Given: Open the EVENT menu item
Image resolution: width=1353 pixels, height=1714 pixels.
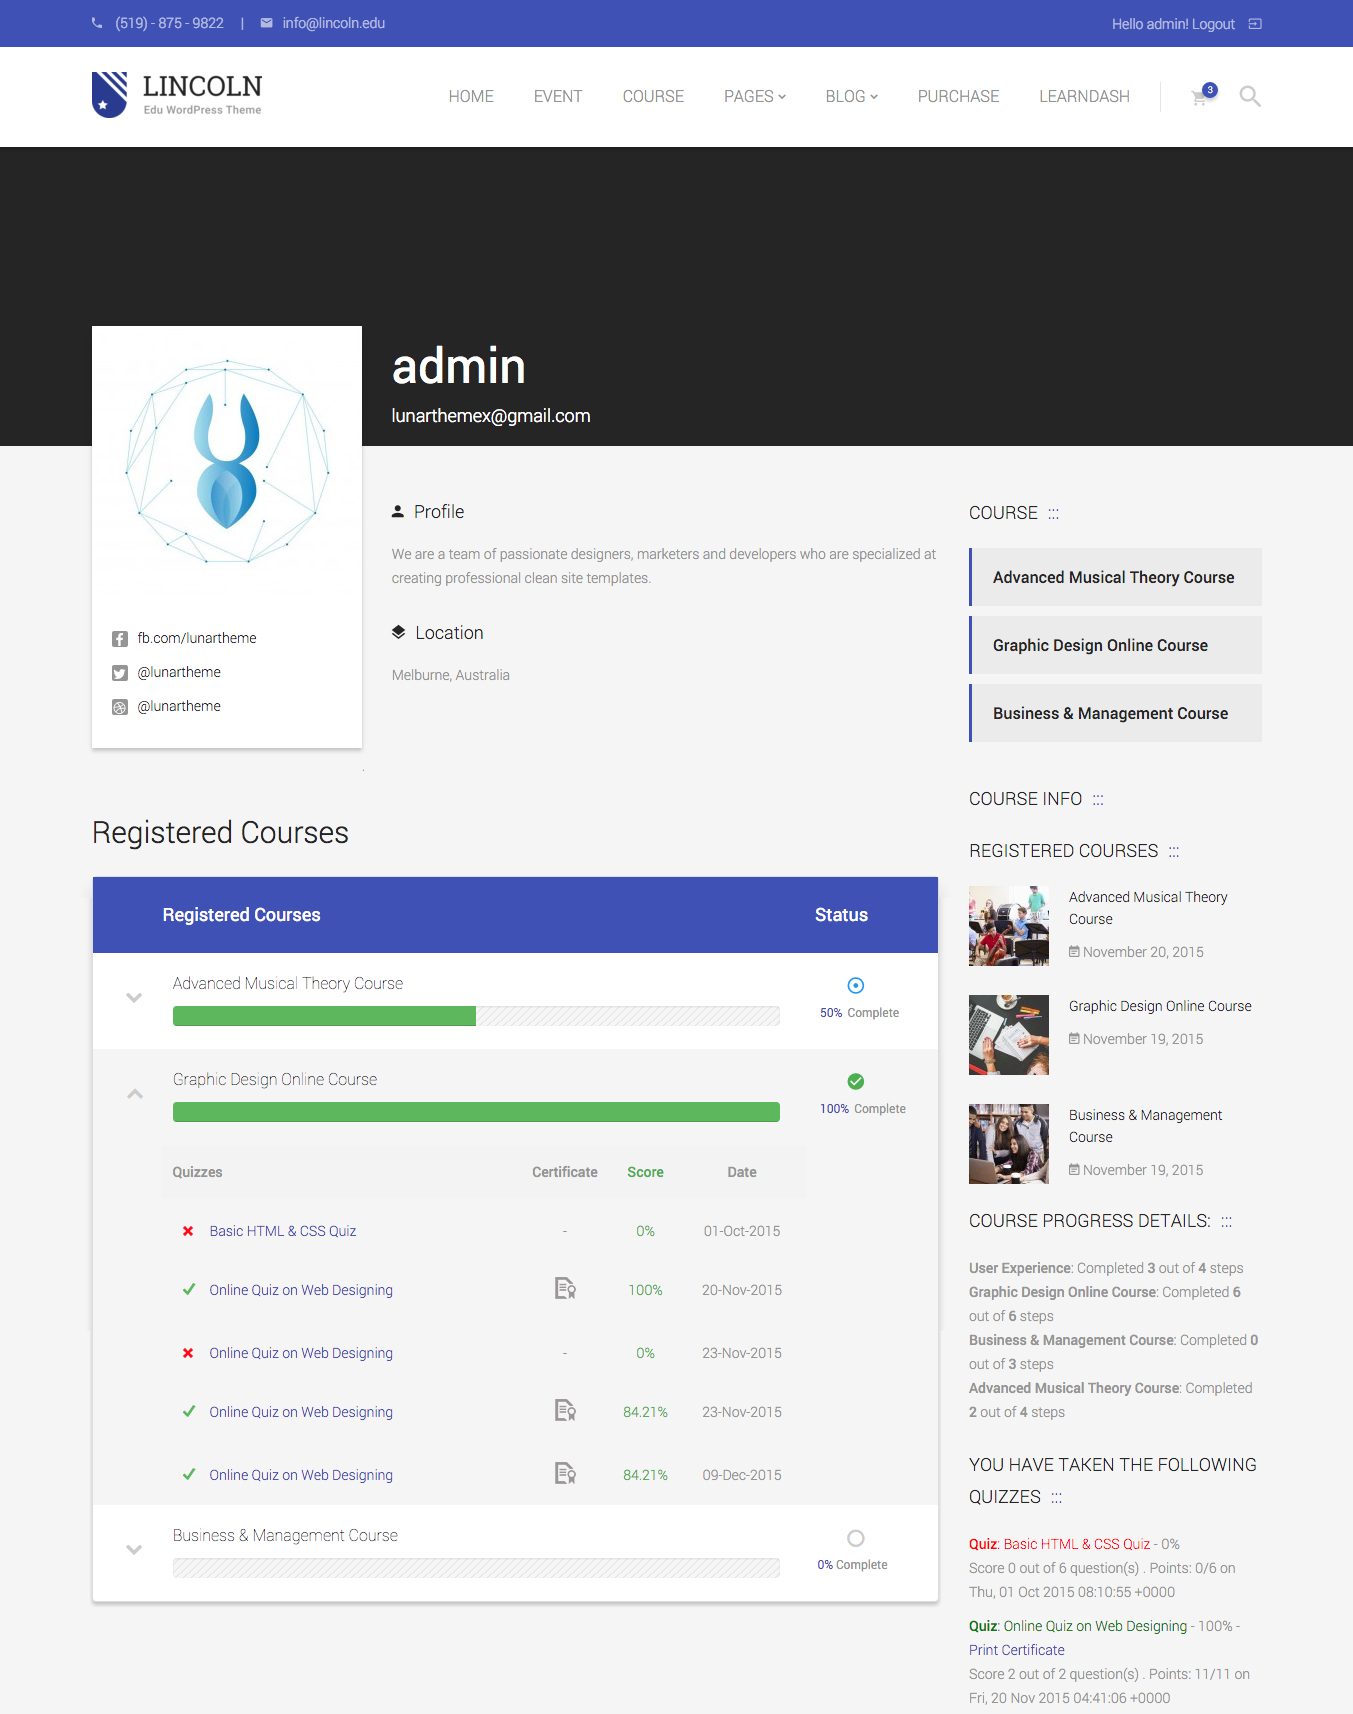Looking at the screenshot, I should coord(558,96).
